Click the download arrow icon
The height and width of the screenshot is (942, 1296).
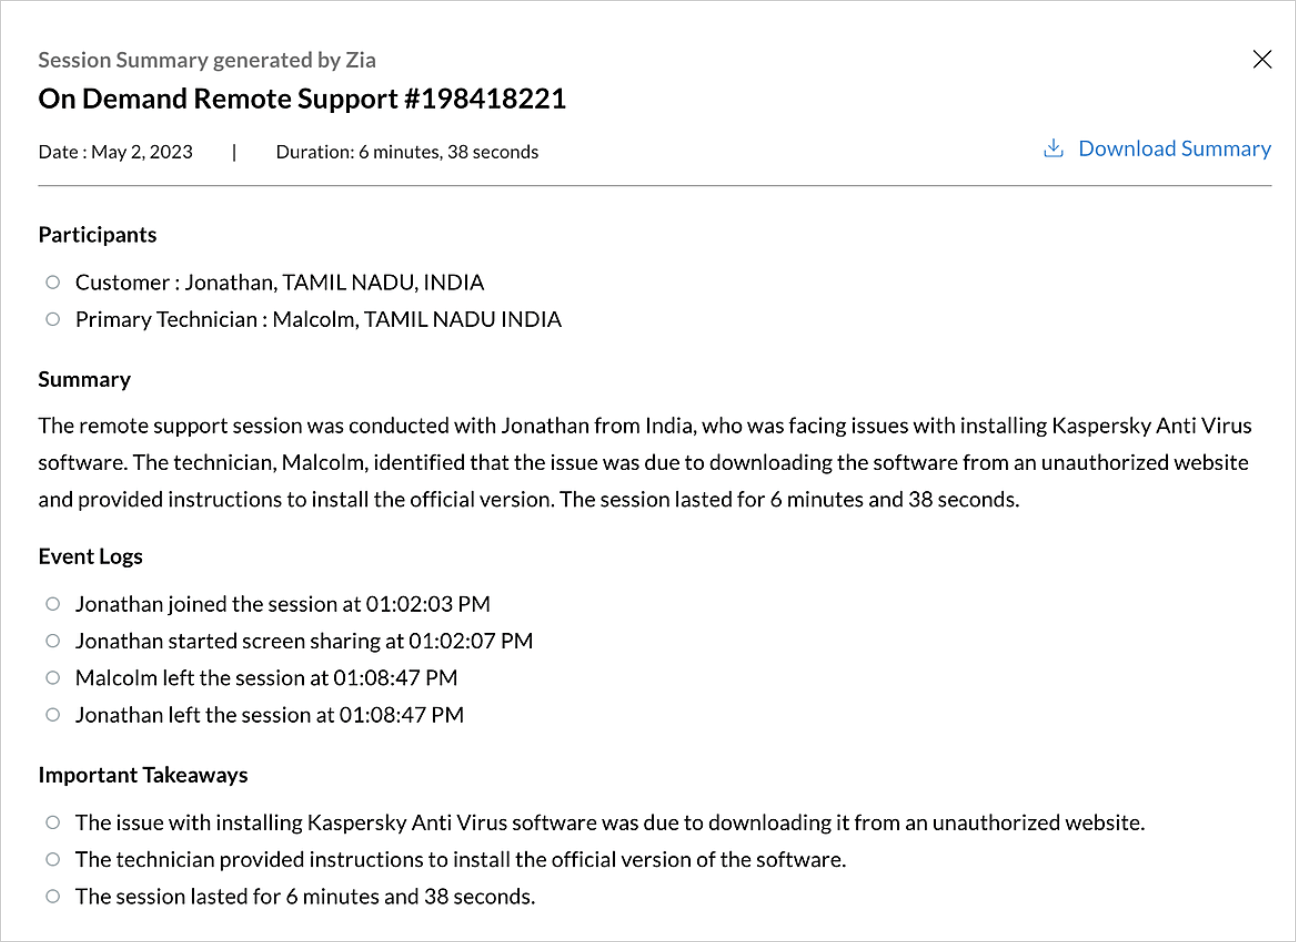[x=1053, y=149]
